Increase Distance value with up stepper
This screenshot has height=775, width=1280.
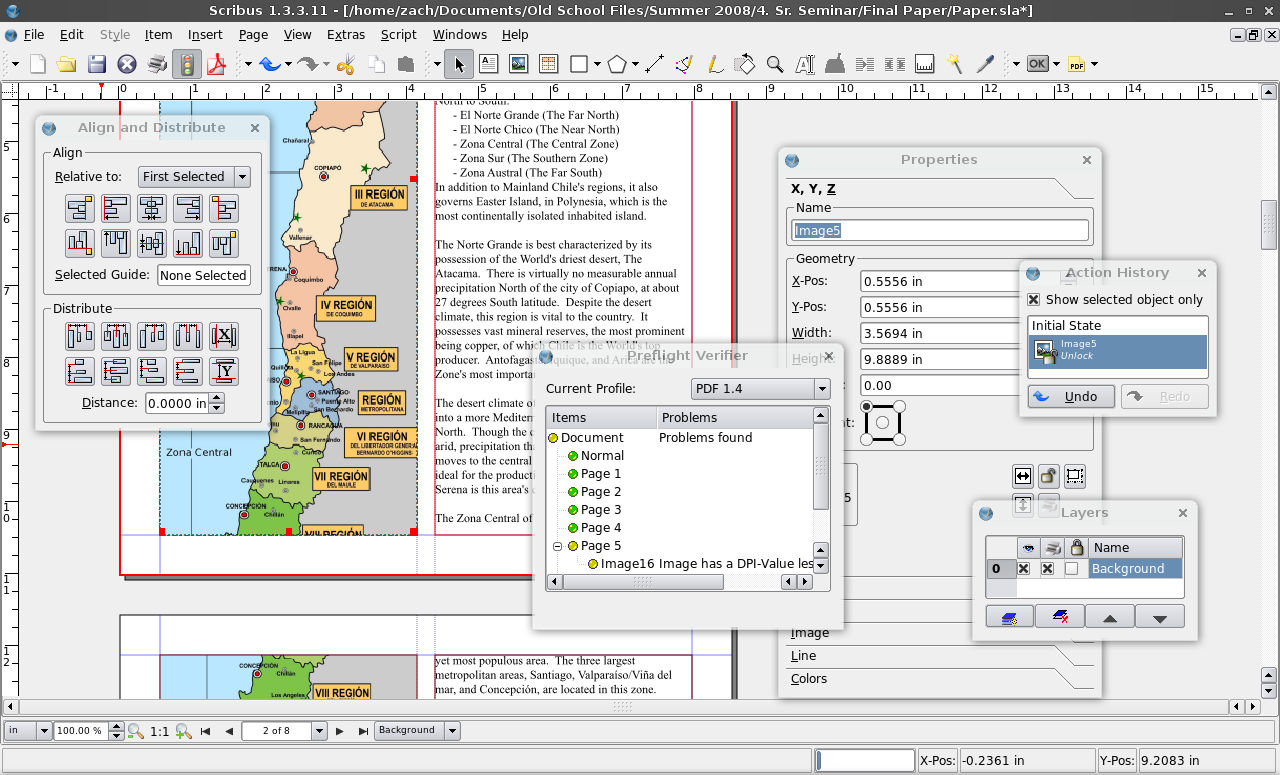(217, 398)
